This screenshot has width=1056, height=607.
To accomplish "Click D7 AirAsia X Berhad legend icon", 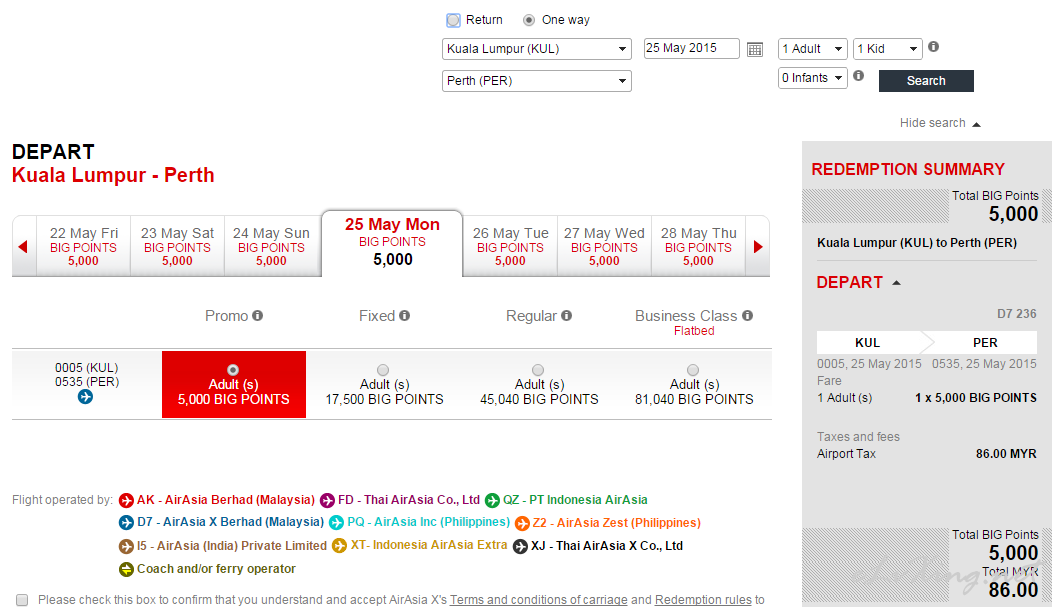I will (126, 522).
